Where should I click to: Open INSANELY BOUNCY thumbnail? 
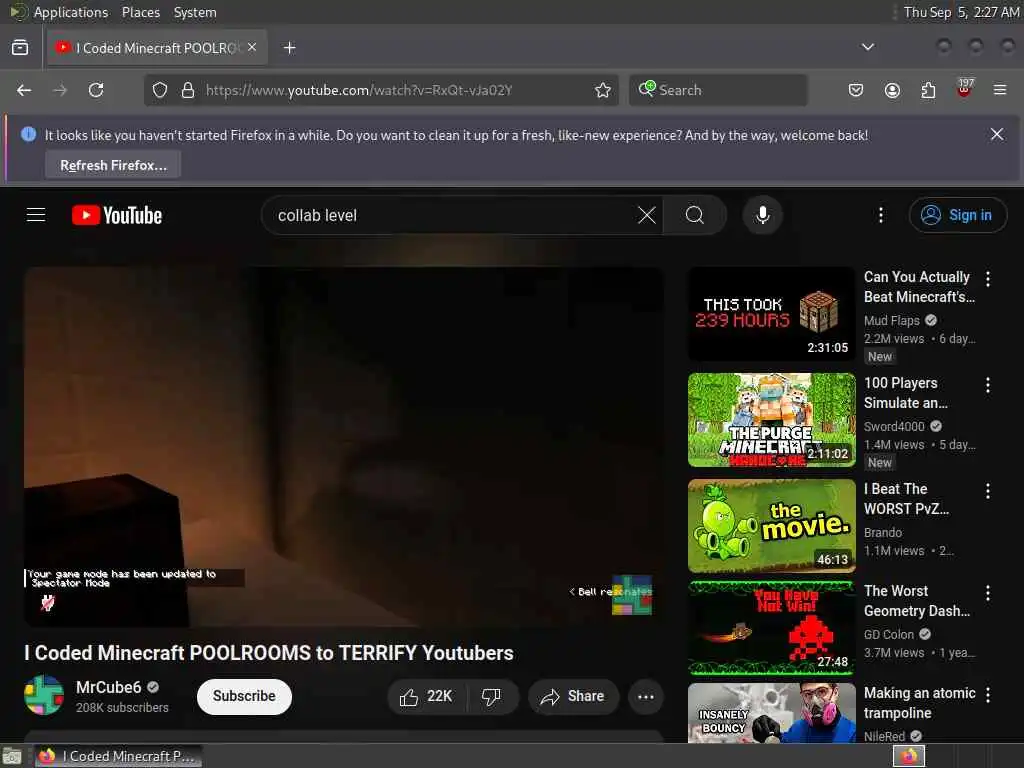coord(771,712)
